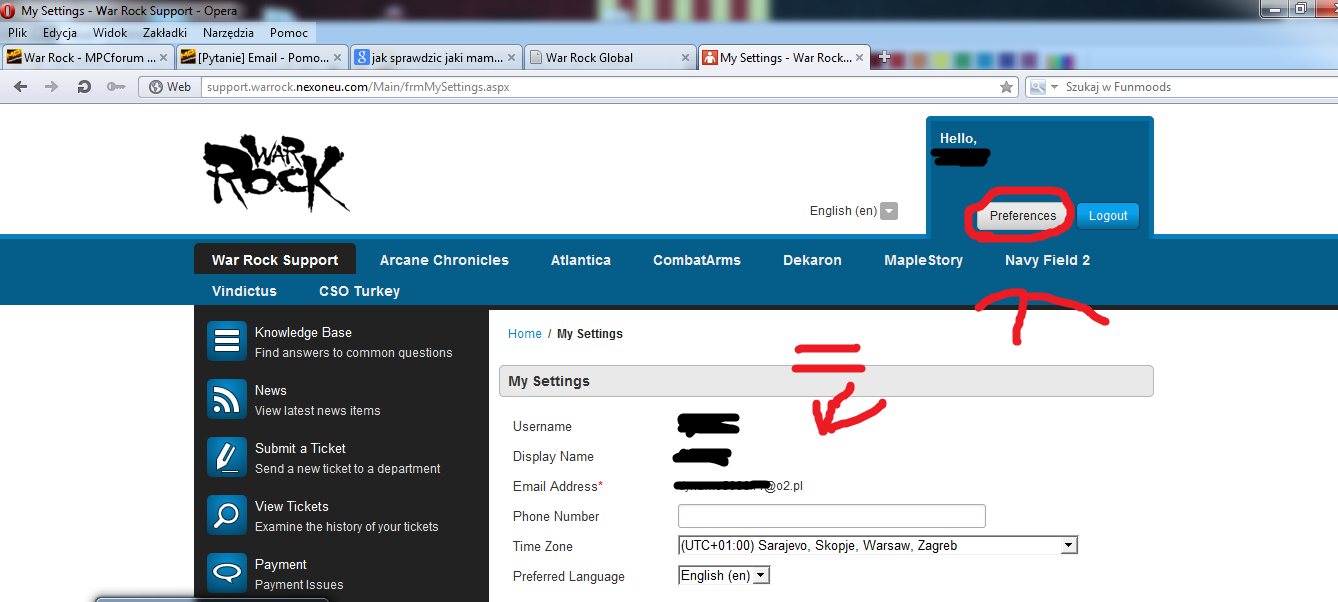1338x602 pixels.
Task: Reload the page with the refresh icon
Action: tap(85, 87)
